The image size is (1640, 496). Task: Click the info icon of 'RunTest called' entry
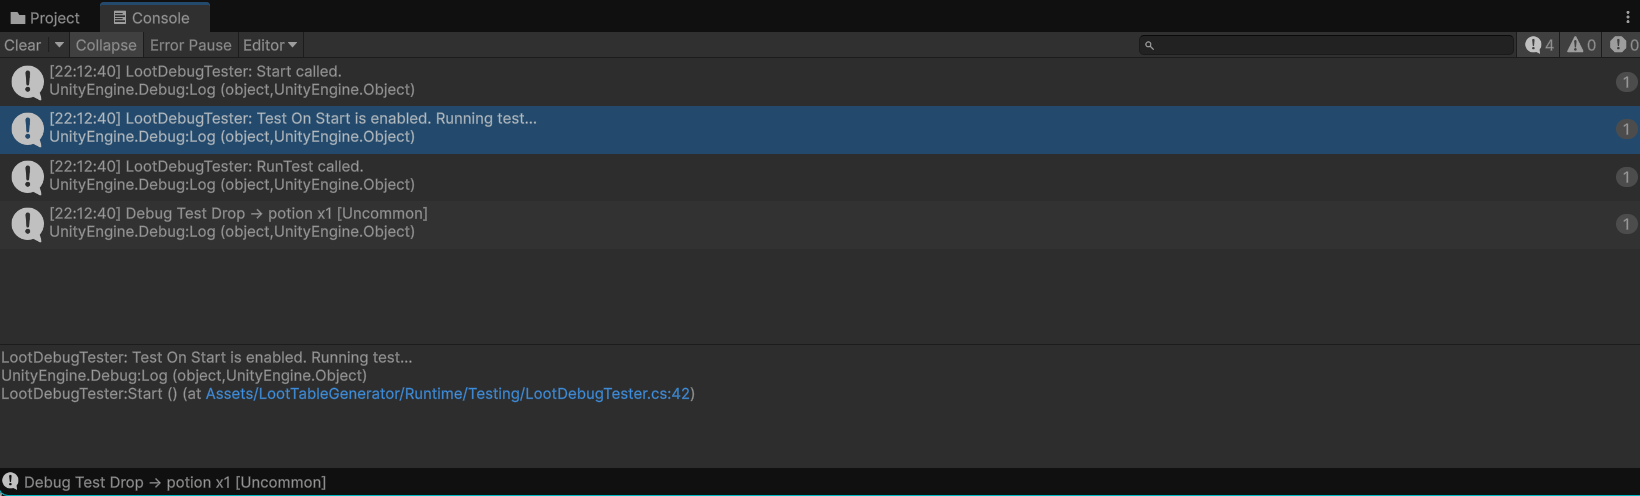point(27,176)
